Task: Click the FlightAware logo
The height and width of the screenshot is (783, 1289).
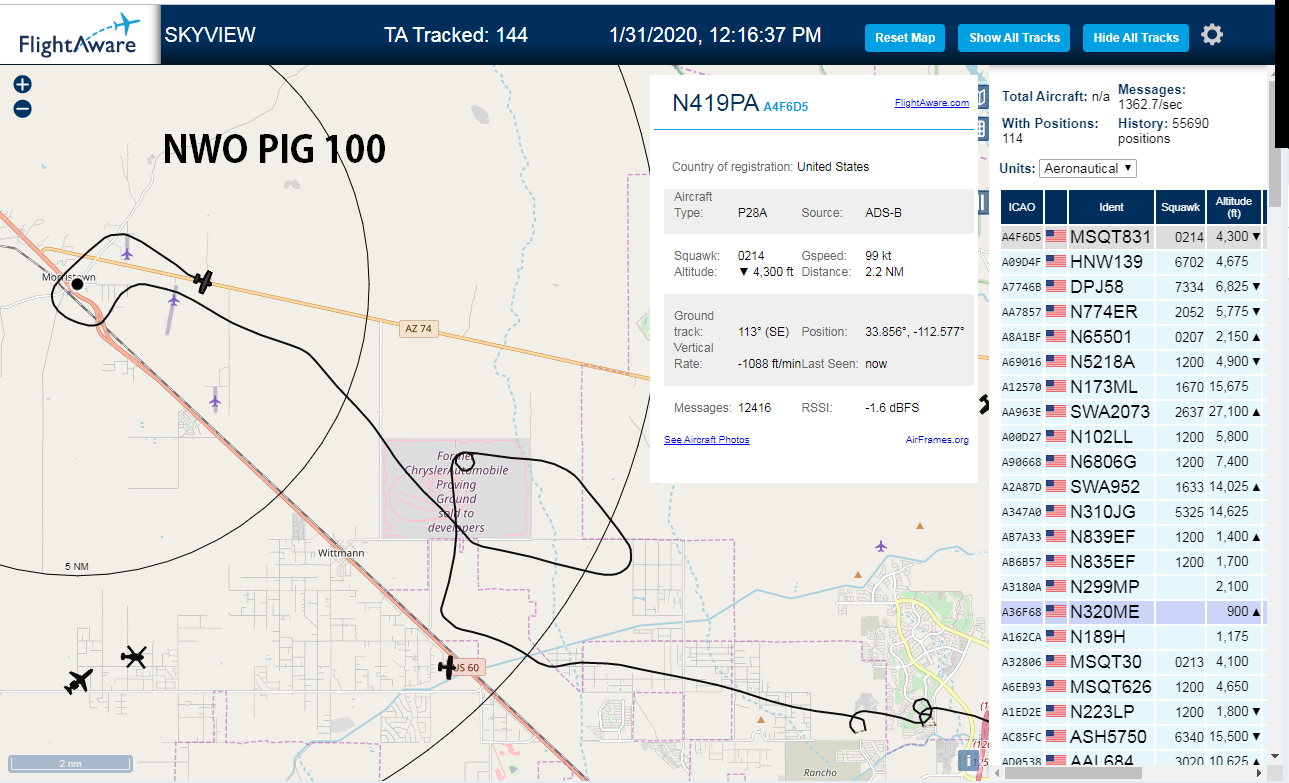Action: coord(80,35)
